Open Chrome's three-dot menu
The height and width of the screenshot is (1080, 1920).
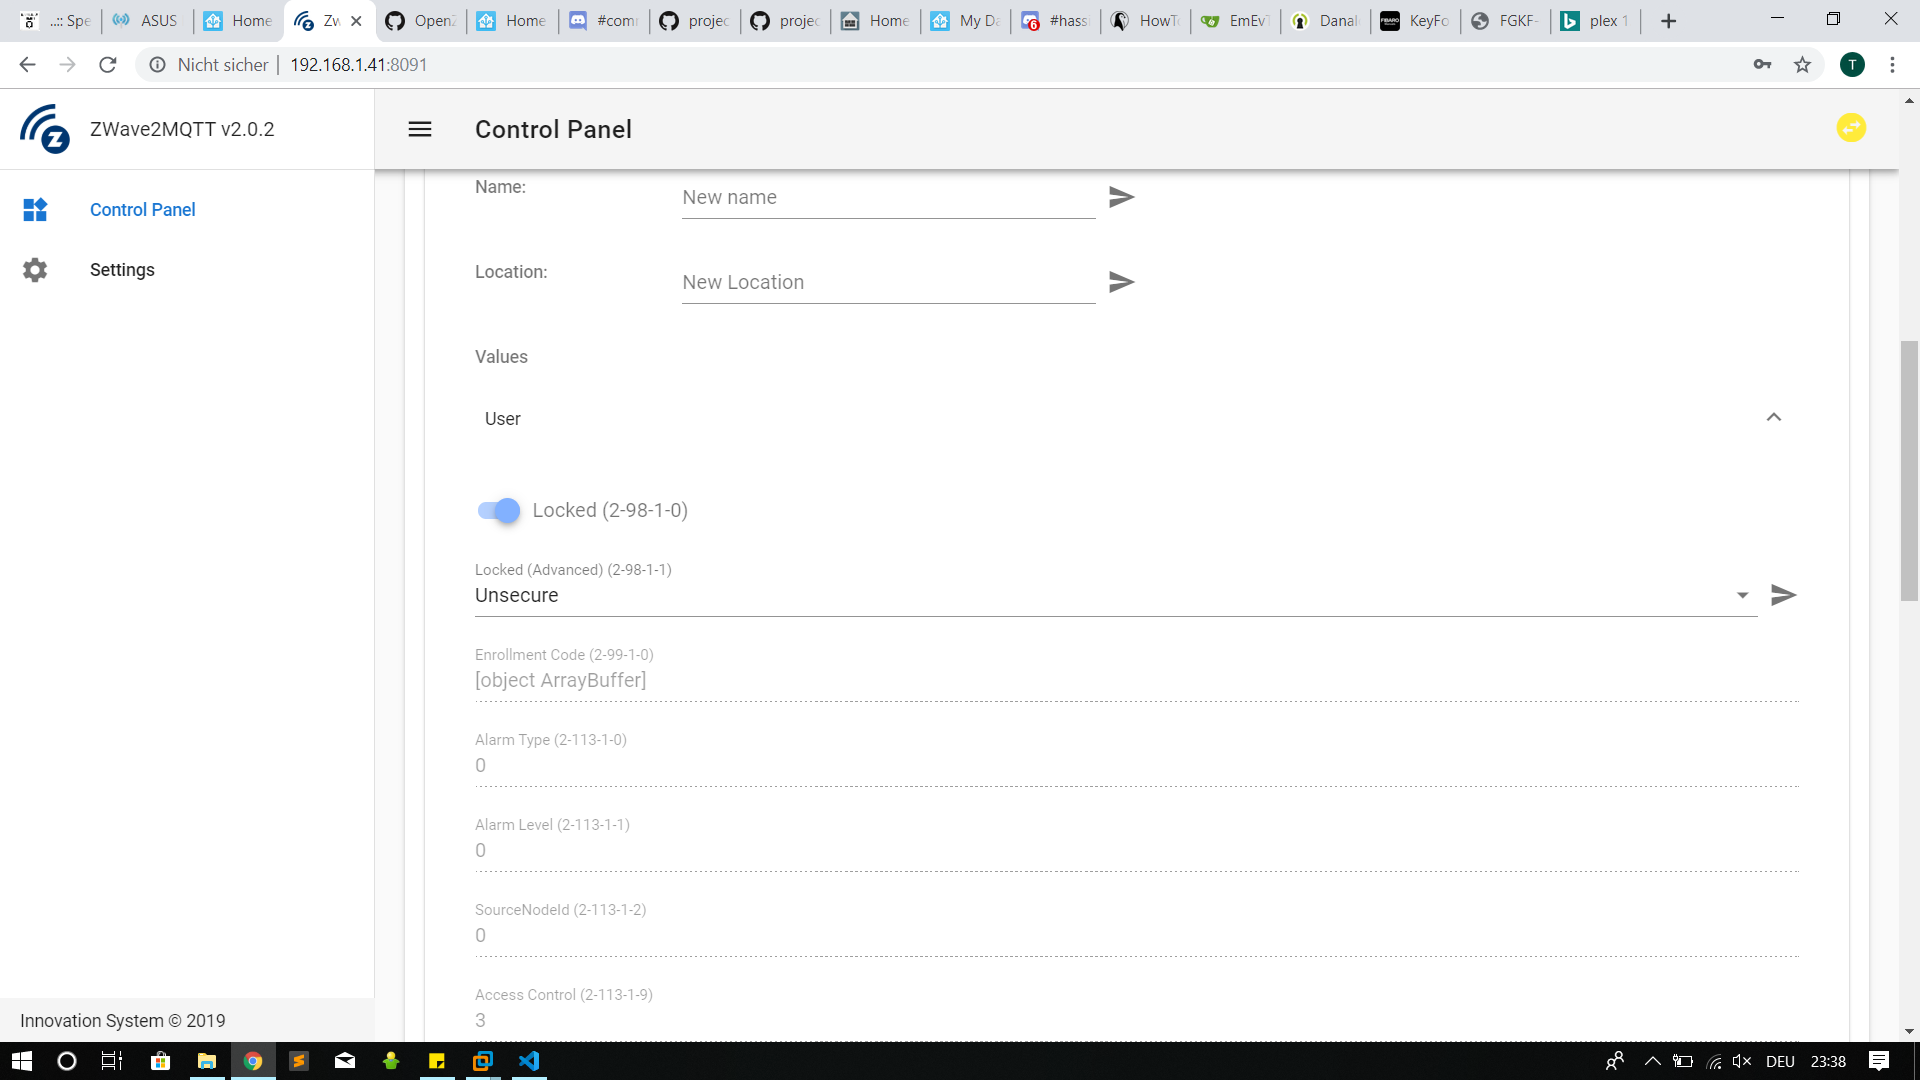click(1892, 65)
